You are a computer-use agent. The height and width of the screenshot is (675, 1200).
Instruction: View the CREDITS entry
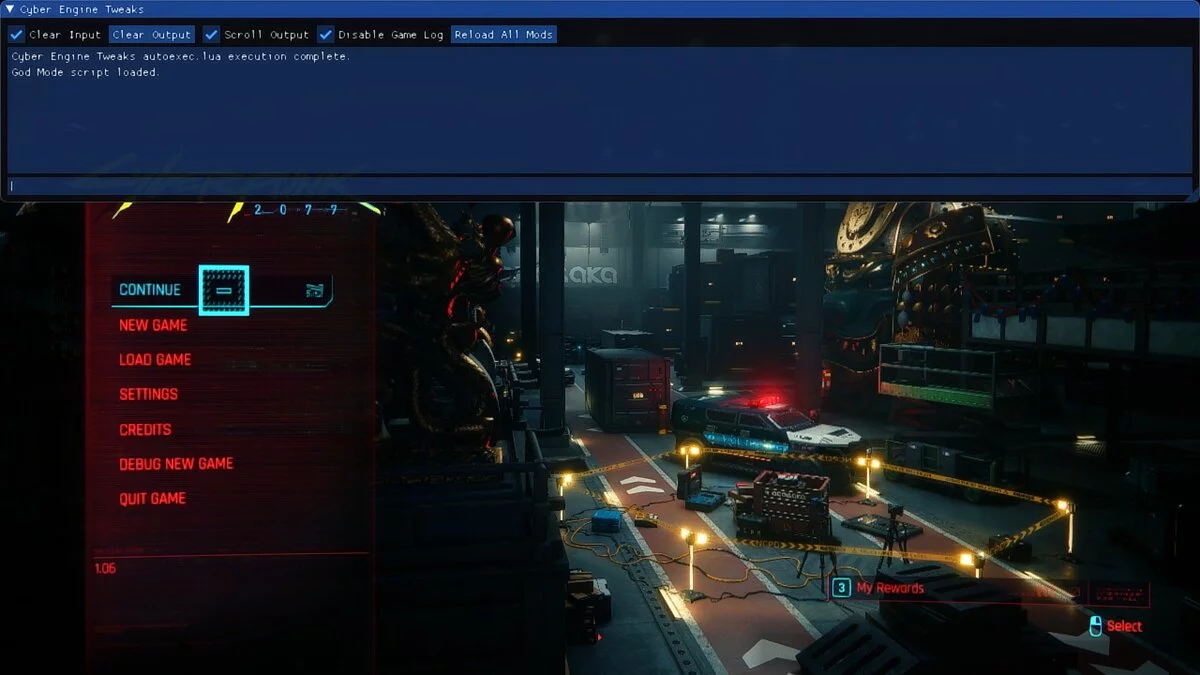point(145,429)
